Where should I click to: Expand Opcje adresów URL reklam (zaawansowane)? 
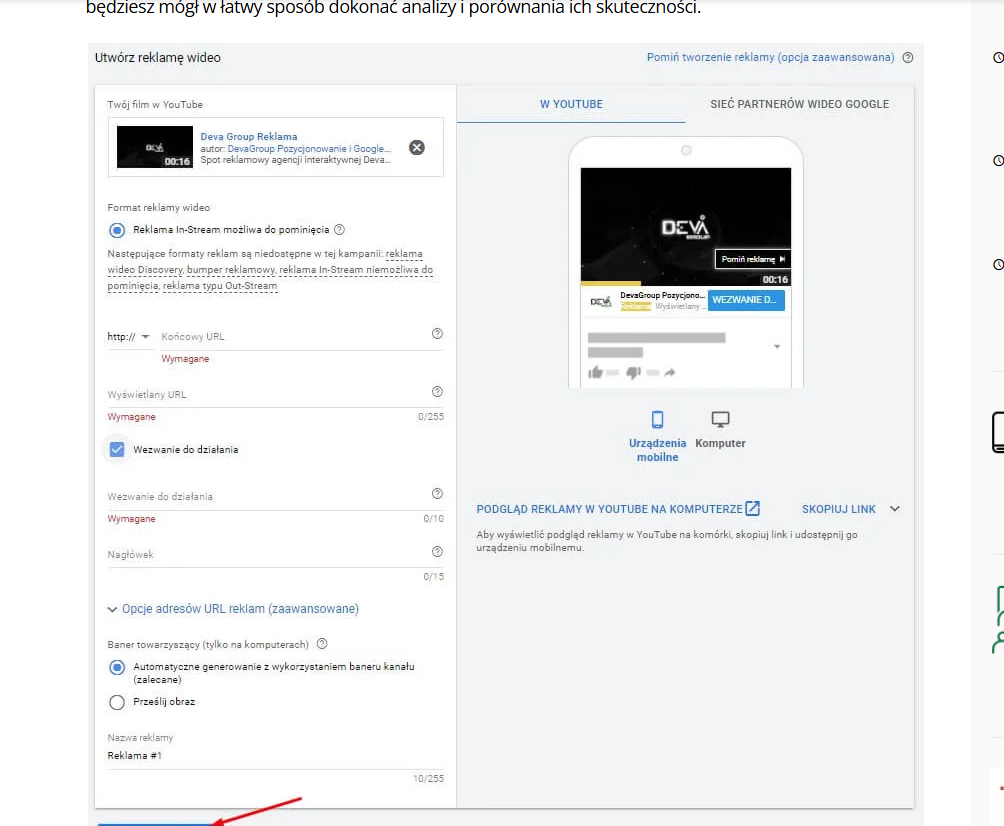(233, 609)
